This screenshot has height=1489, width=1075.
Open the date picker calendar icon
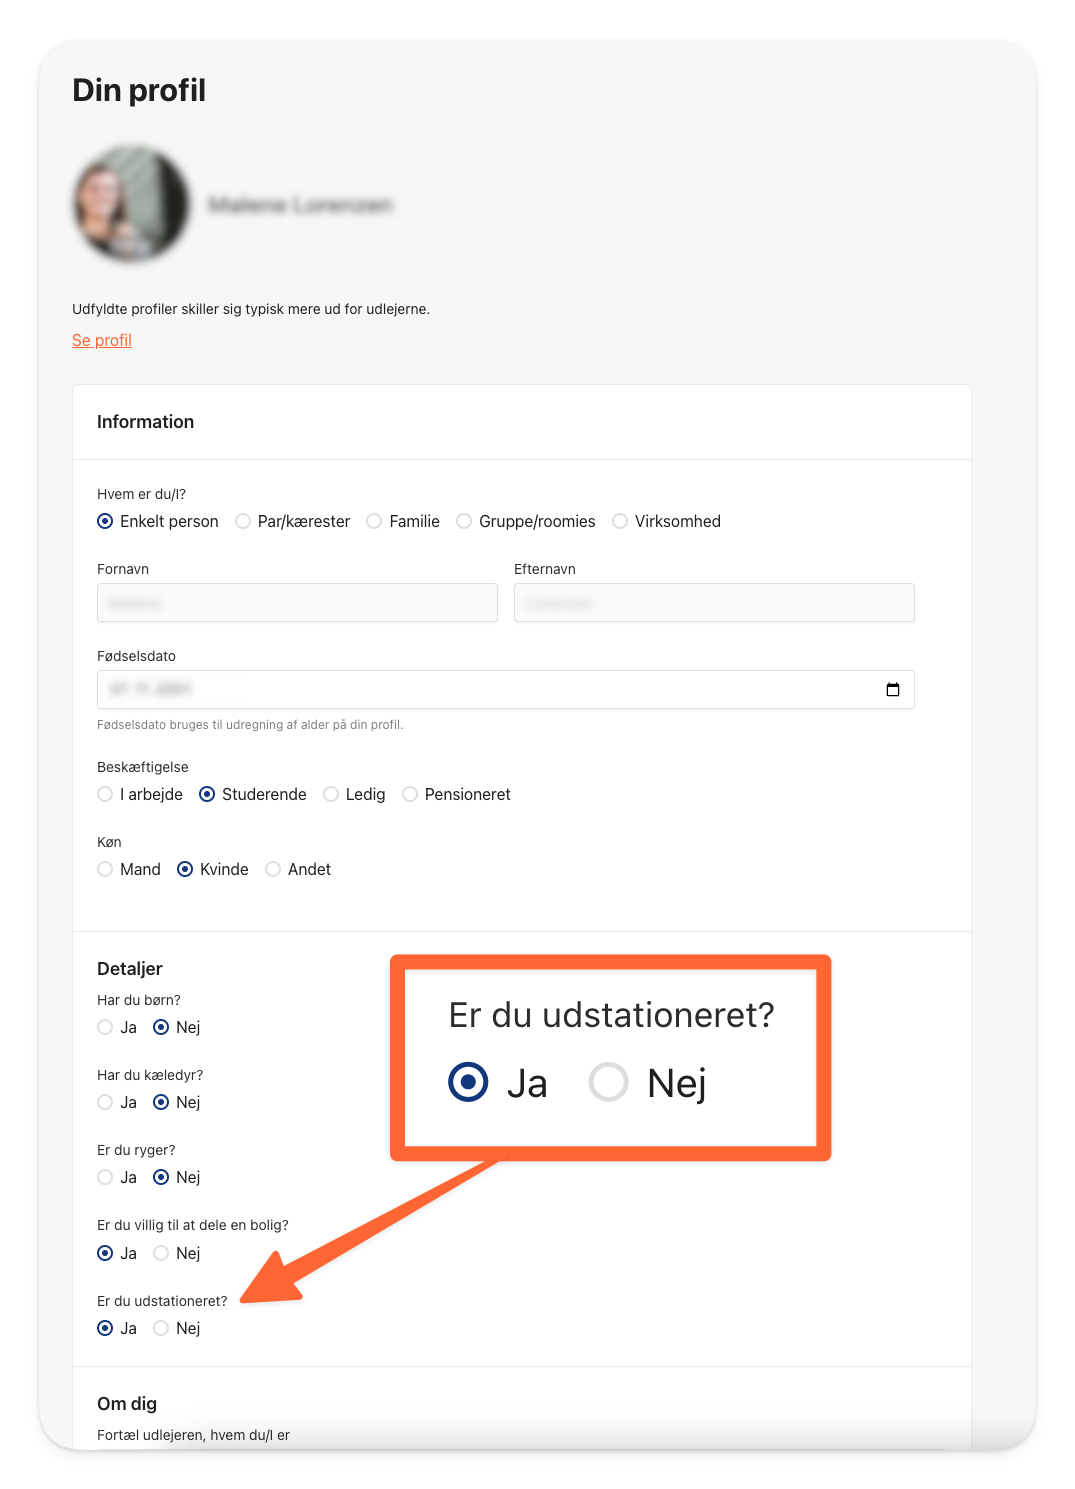tap(893, 689)
